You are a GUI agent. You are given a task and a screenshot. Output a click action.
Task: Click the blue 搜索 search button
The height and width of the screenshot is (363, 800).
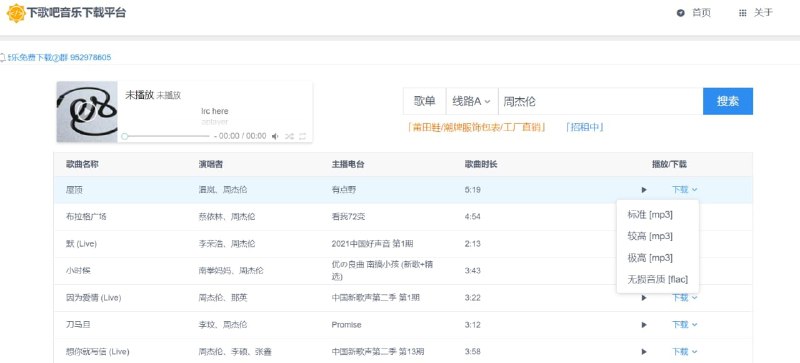click(728, 101)
